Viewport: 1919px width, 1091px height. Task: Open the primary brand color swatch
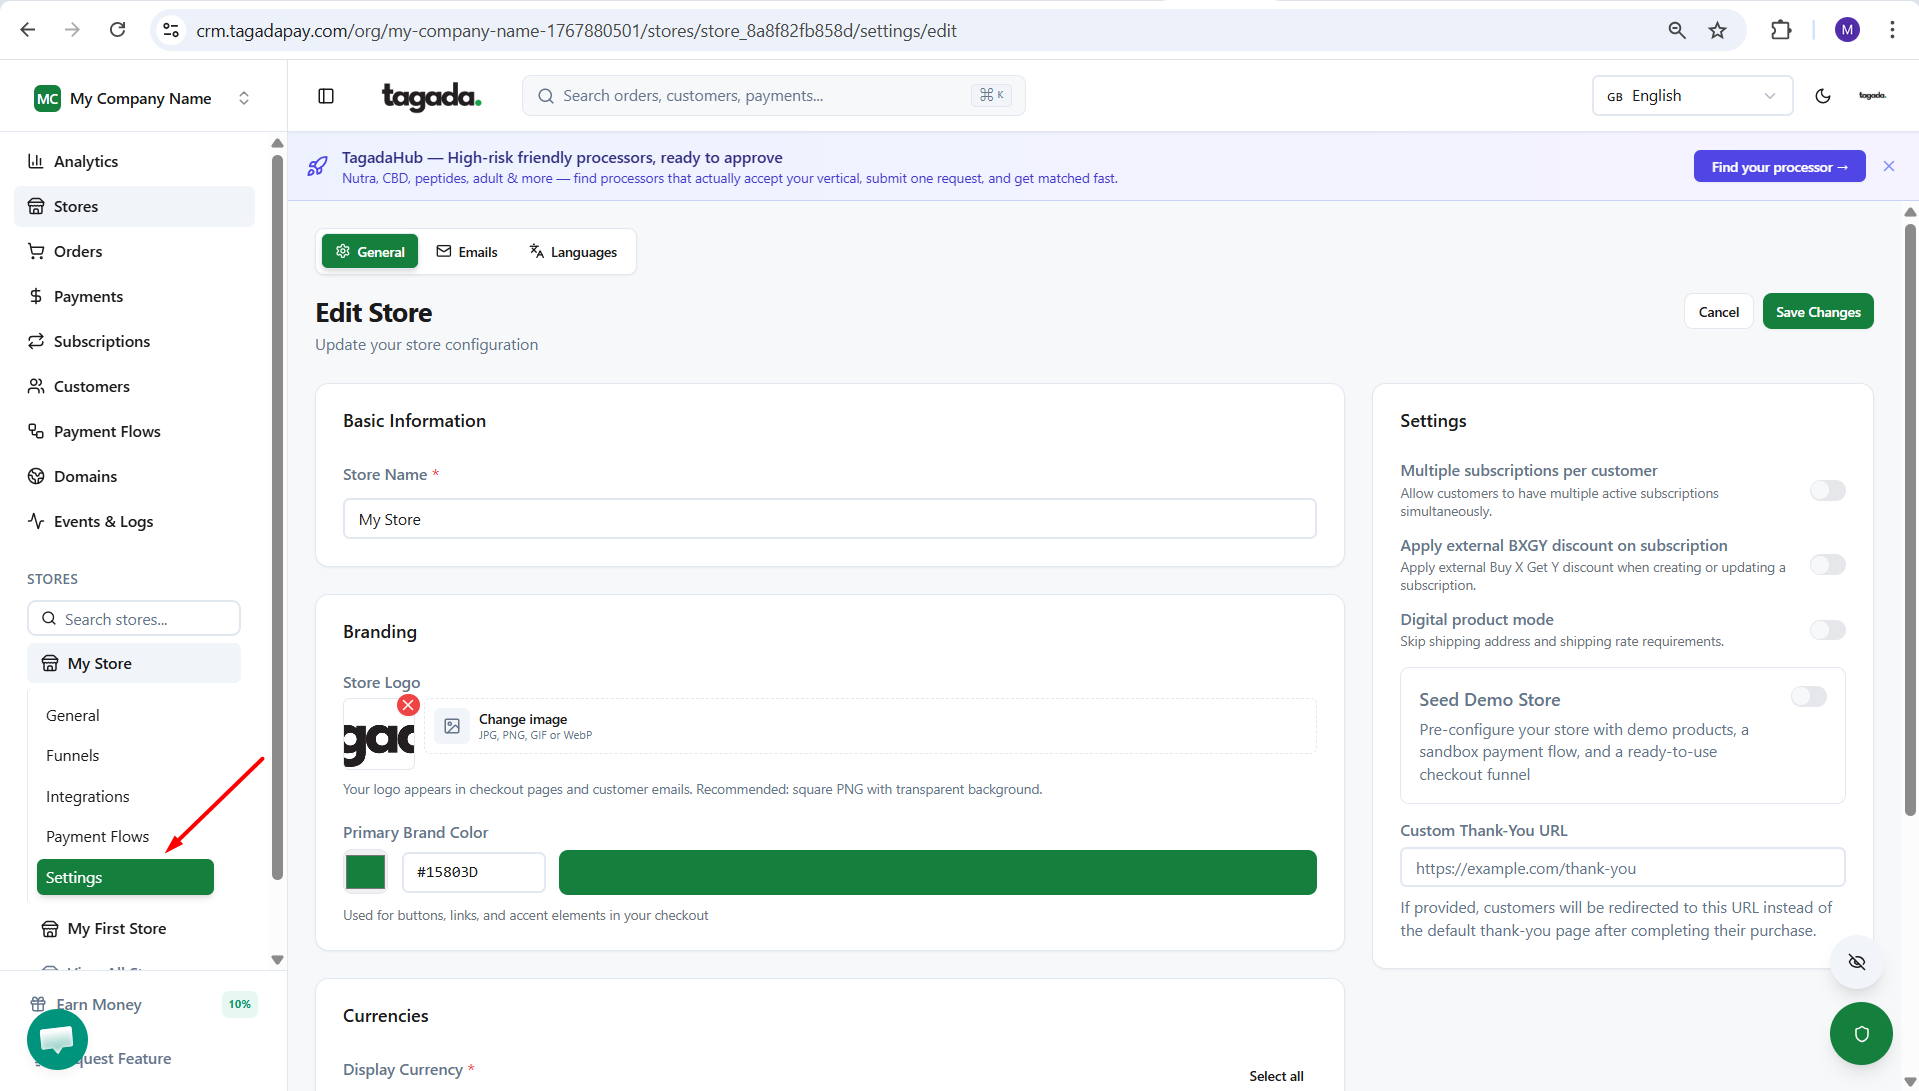pos(365,872)
